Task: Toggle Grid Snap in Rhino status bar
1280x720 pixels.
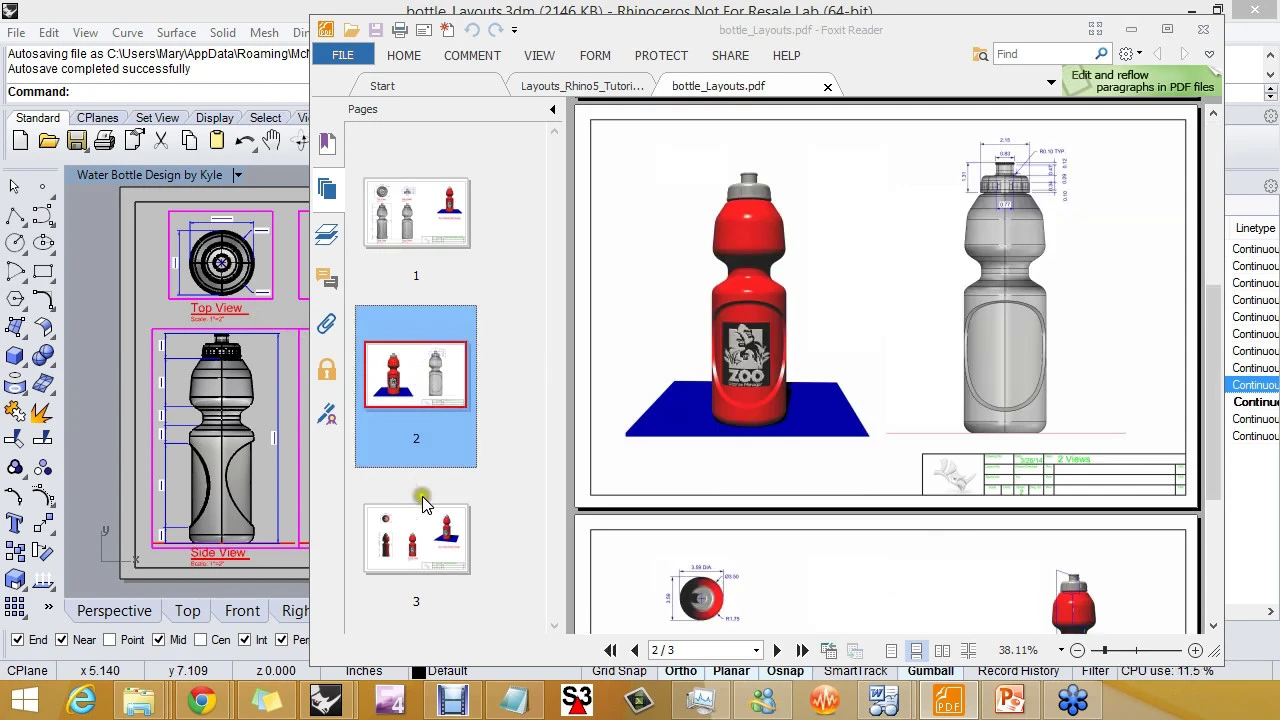Action: pos(619,671)
